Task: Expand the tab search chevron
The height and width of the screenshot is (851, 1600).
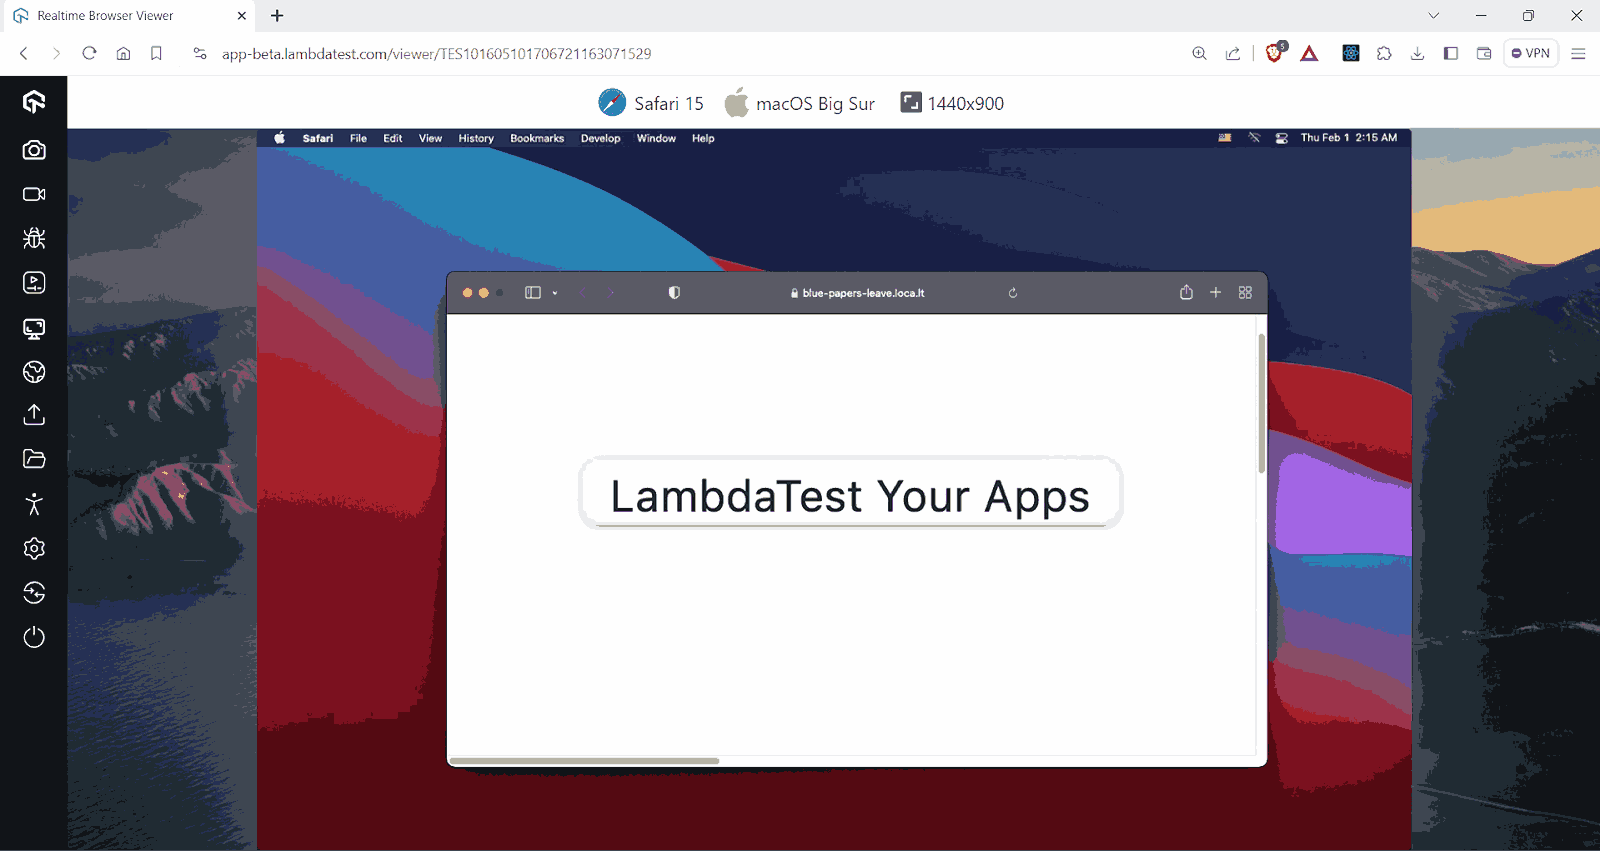Action: click(x=1433, y=16)
